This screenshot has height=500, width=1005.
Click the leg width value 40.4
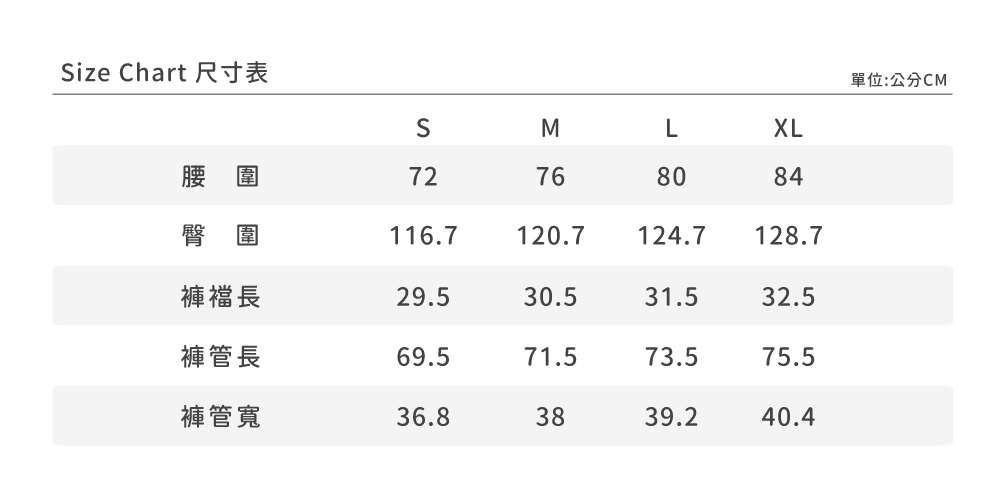[x=788, y=417]
